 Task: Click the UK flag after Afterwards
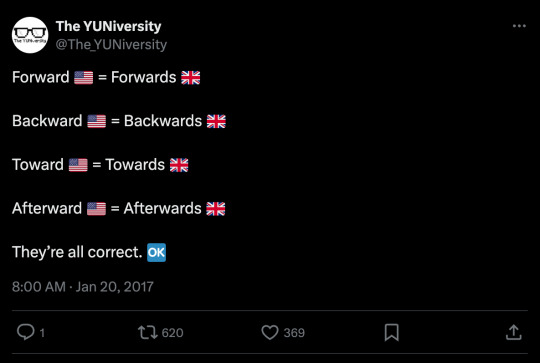pos(216,209)
